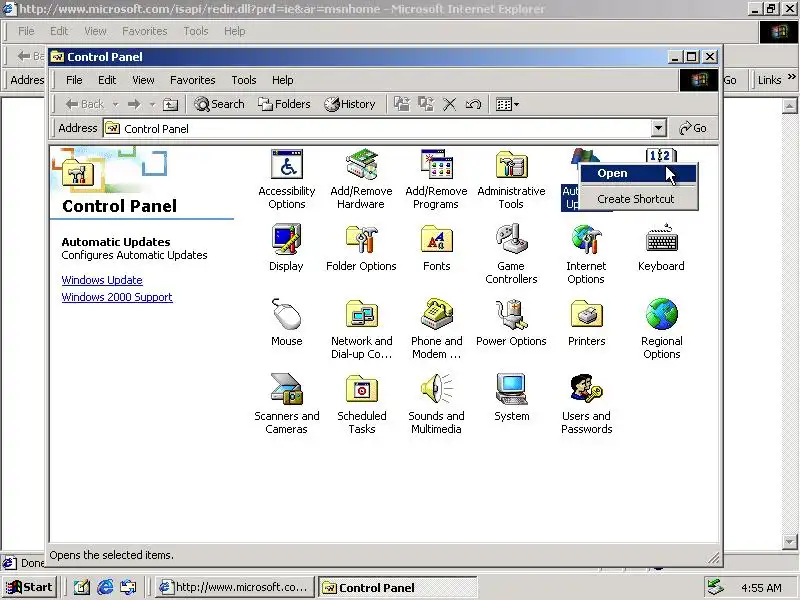The width and height of the screenshot is (800, 600).
Task: Open the Forward history dropdown arrow
Action: click(152, 105)
